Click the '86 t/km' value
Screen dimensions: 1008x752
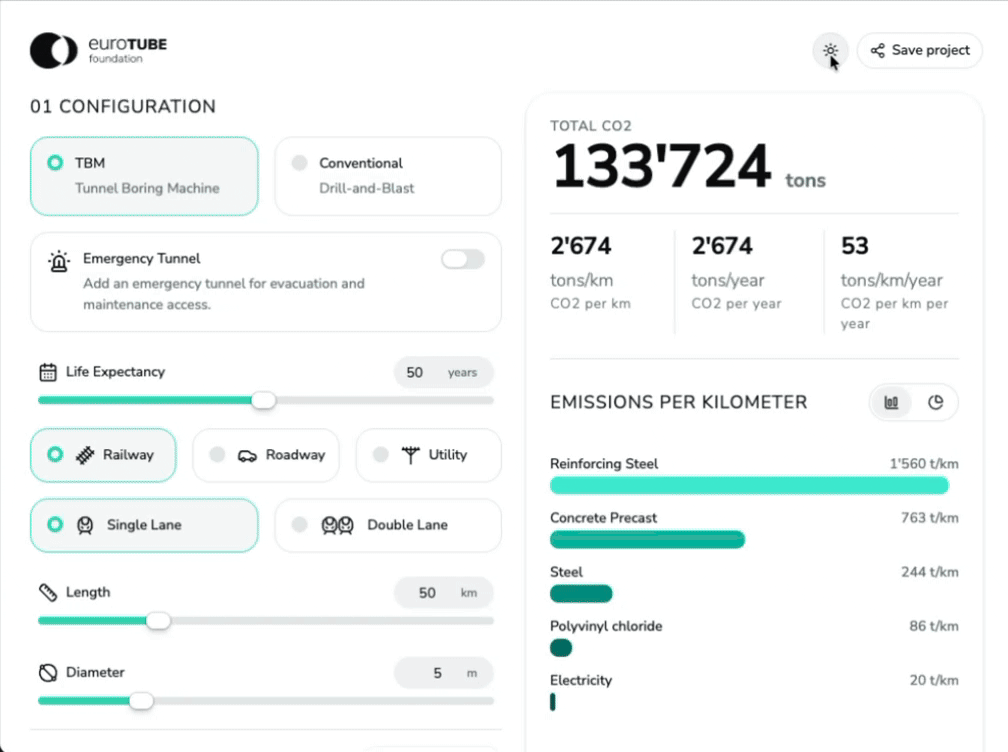pyautogui.click(x=933, y=626)
